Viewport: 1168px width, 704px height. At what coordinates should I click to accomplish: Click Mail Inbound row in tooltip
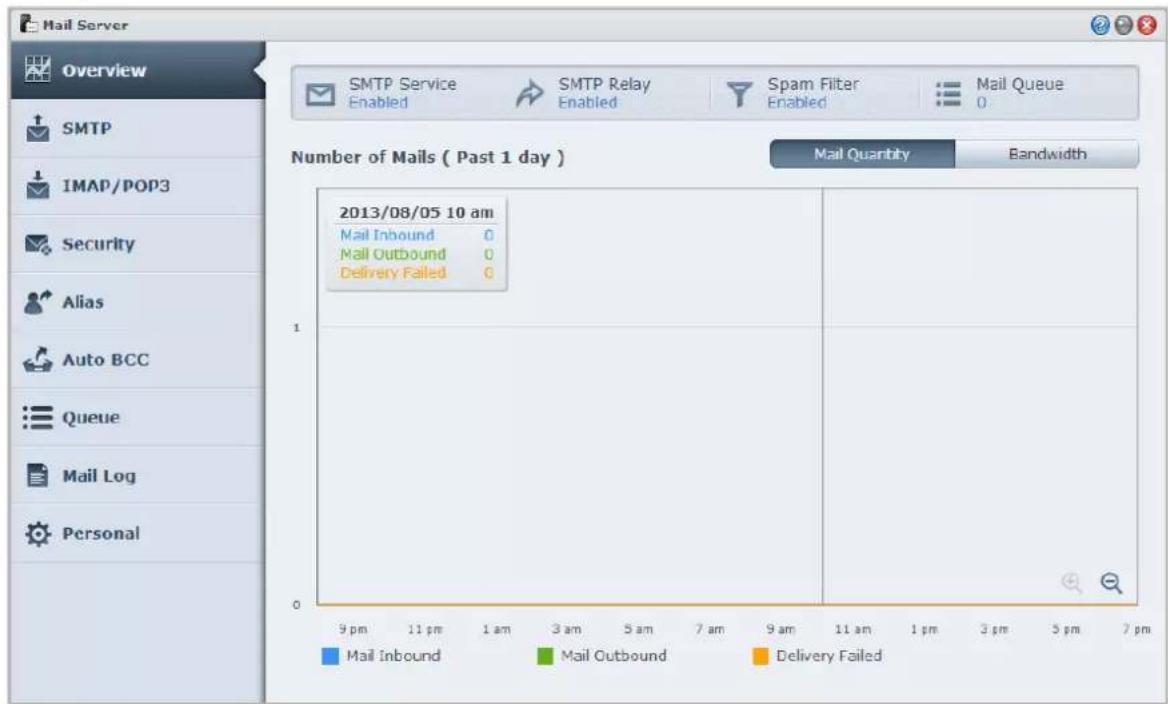(416, 235)
